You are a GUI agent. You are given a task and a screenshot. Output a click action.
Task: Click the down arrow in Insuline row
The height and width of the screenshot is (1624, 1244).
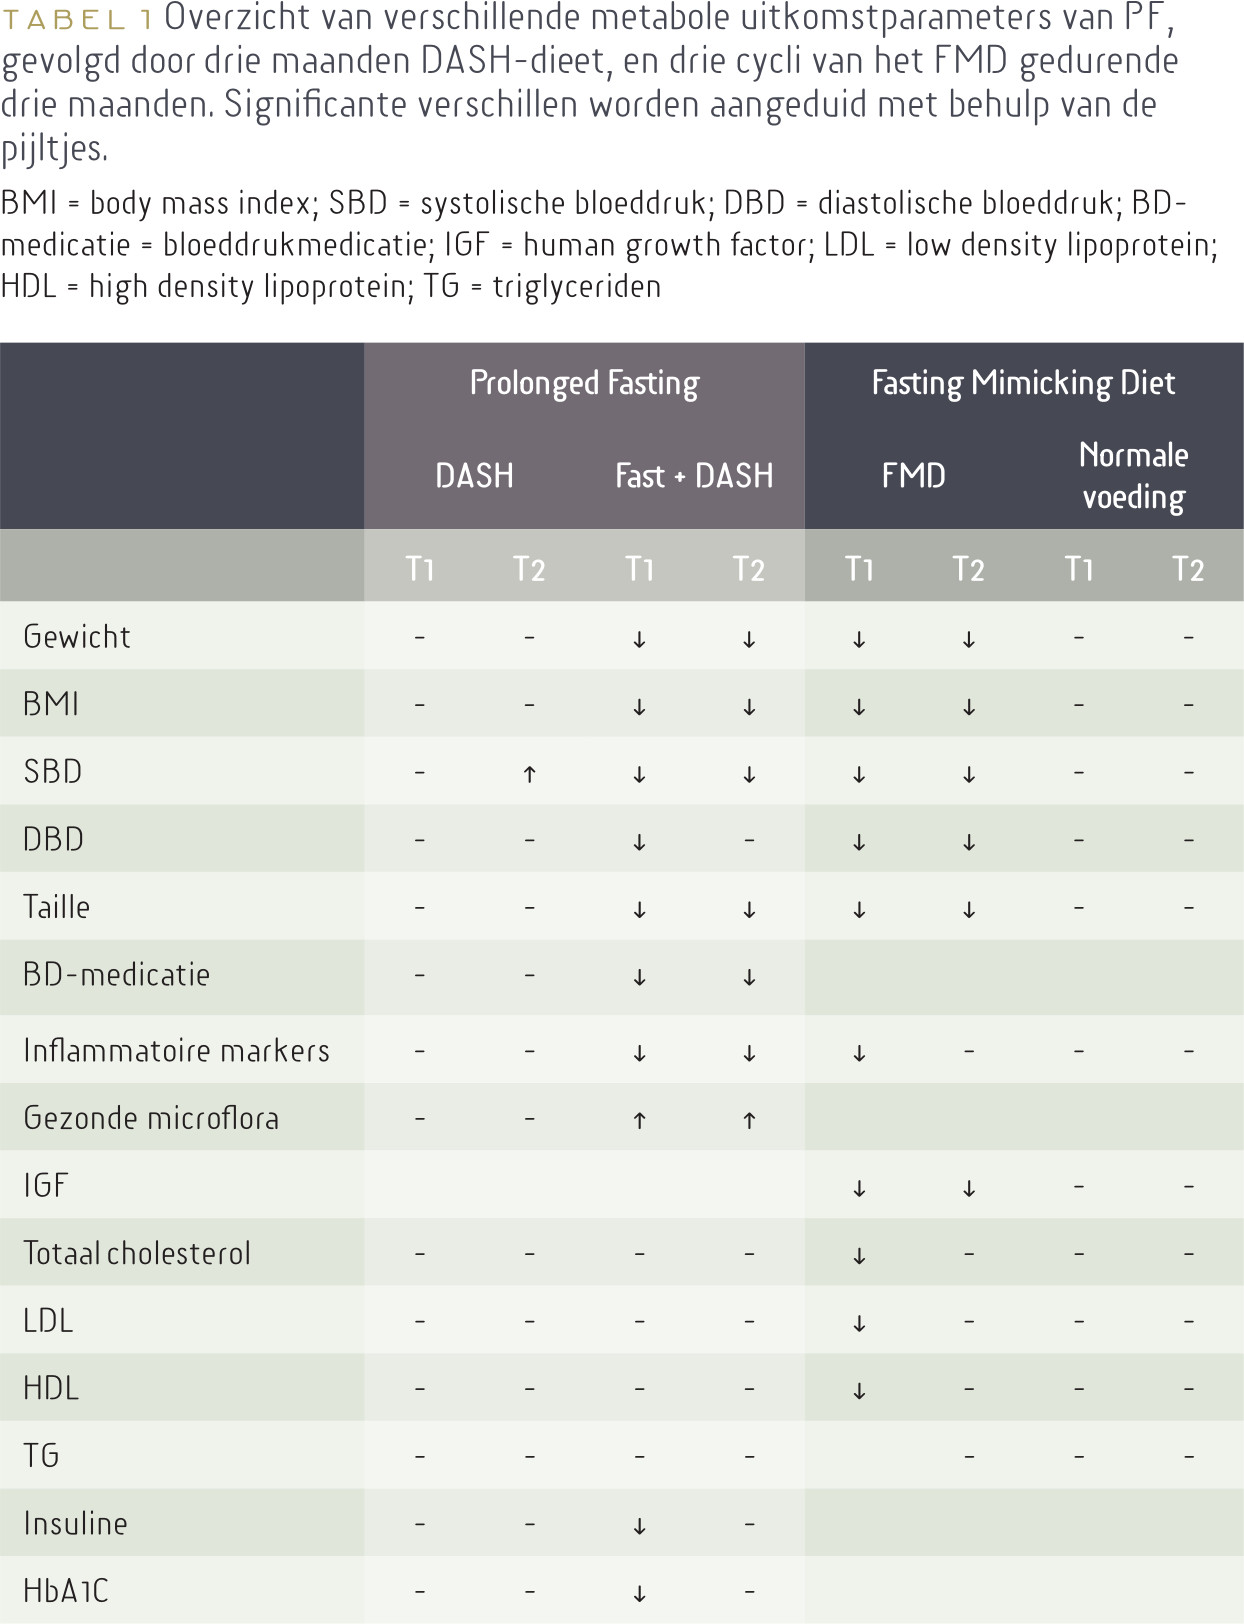pyautogui.click(x=639, y=1526)
